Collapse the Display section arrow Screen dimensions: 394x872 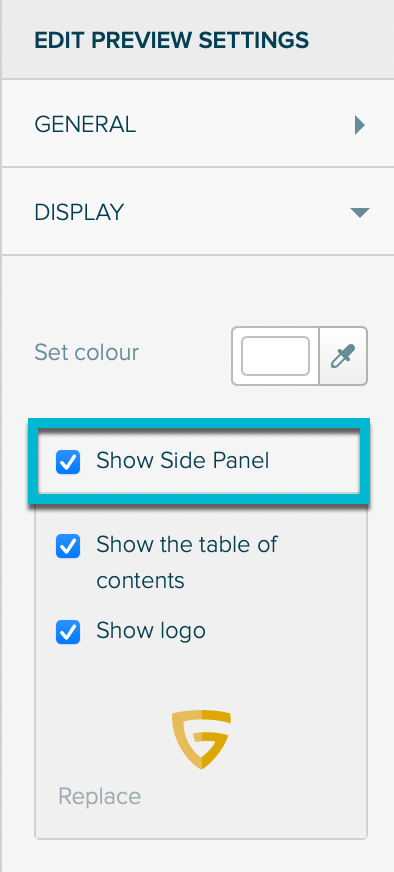[359, 212]
